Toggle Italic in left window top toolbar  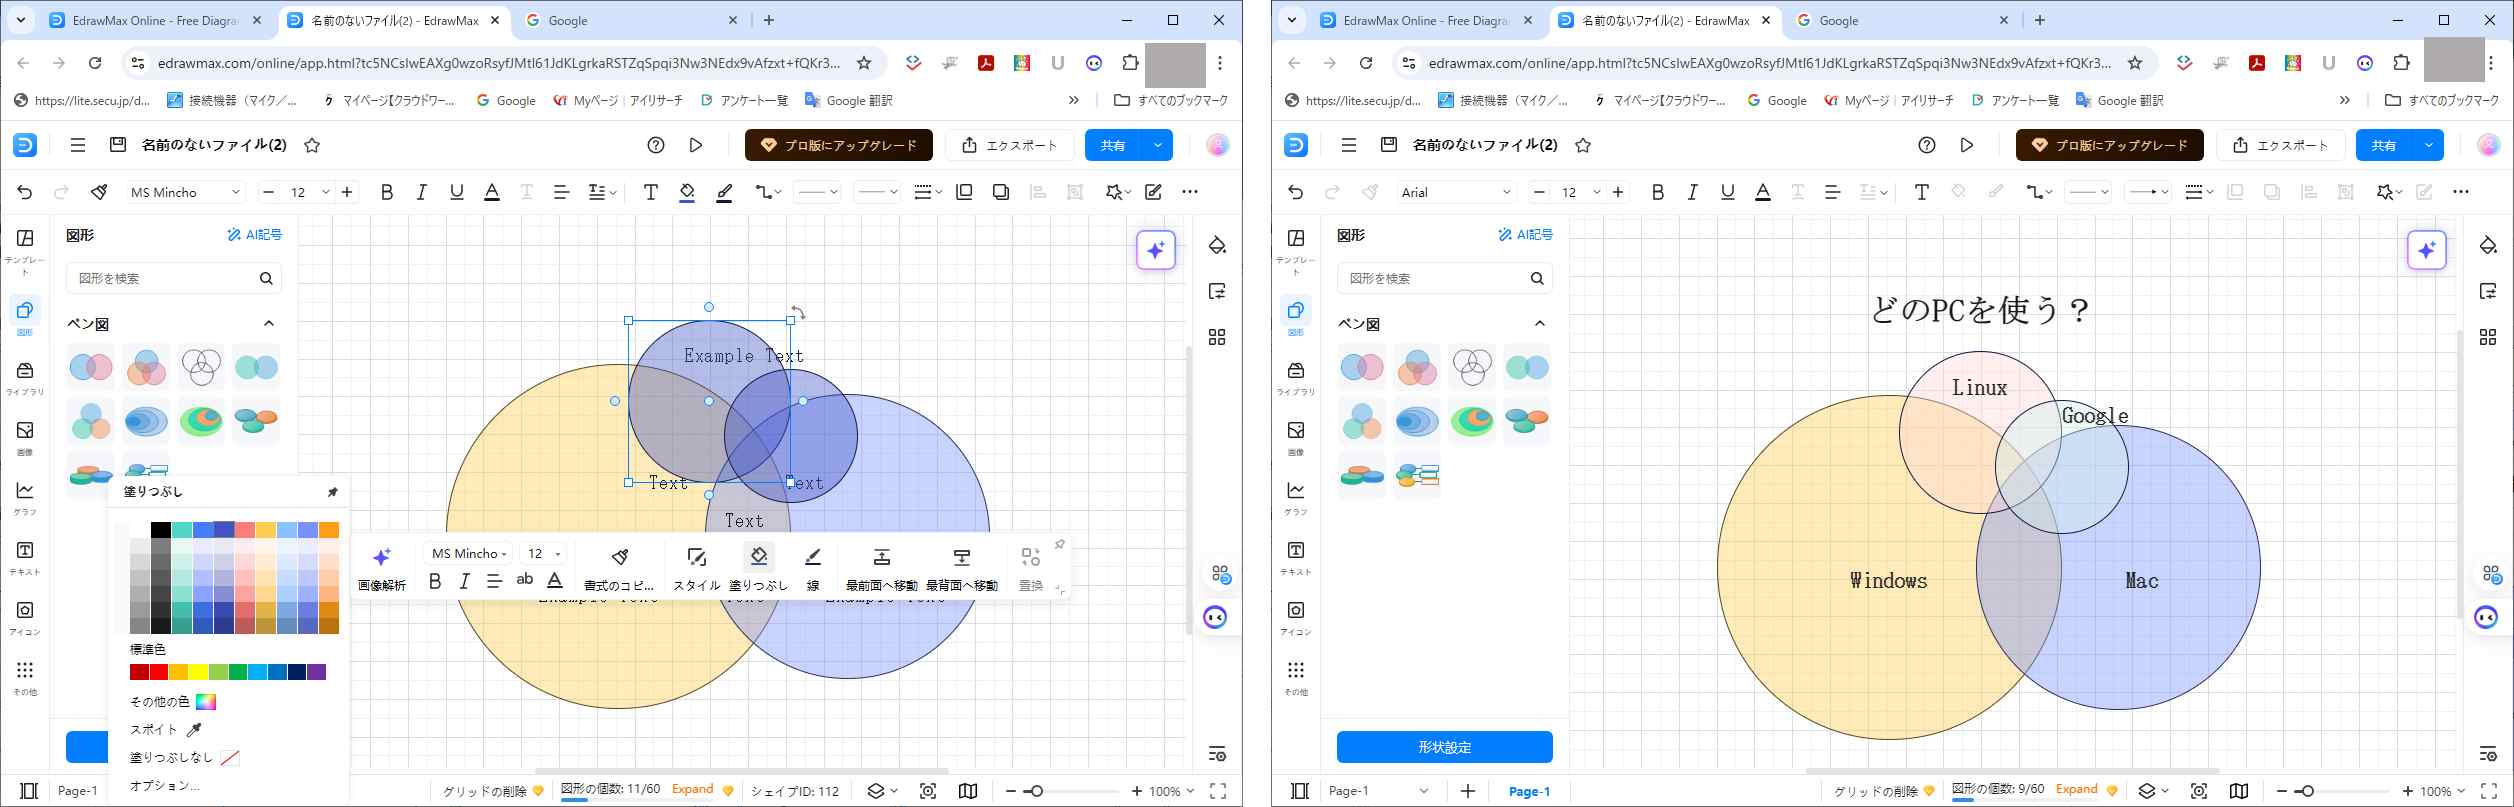(422, 192)
